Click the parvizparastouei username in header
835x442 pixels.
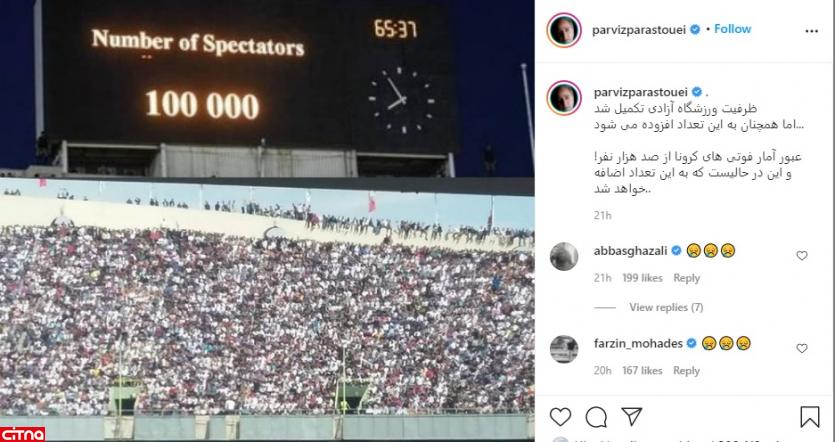tap(641, 30)
